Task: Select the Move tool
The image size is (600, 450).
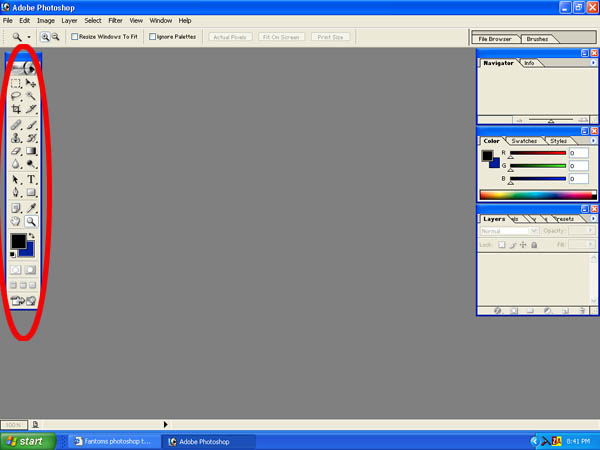Action: (x=32, y=85)
